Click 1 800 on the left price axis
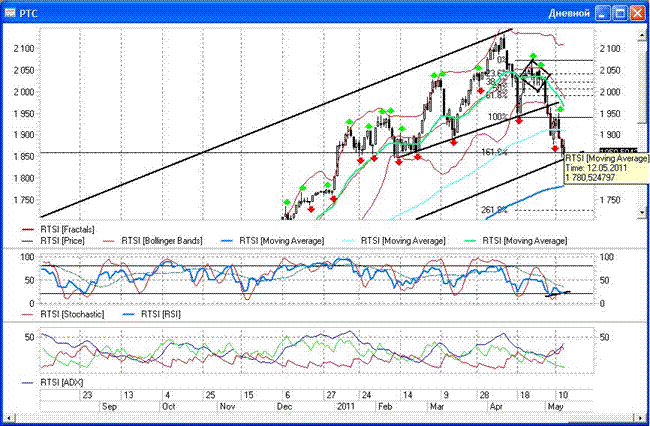This screenshot has width=650, height=426. pos(24,178)
